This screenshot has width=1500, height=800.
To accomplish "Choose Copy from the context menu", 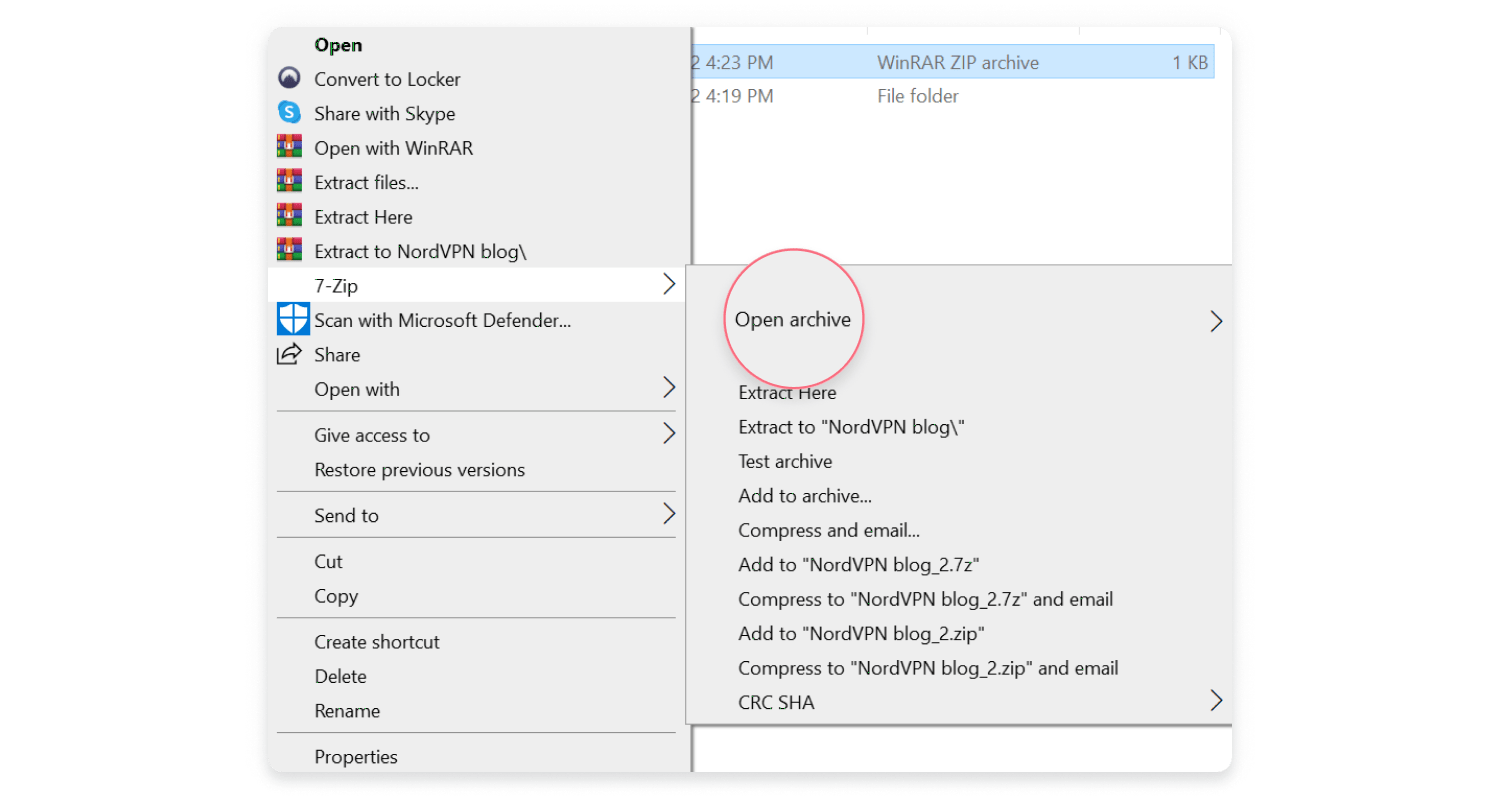I will [335, 596].
